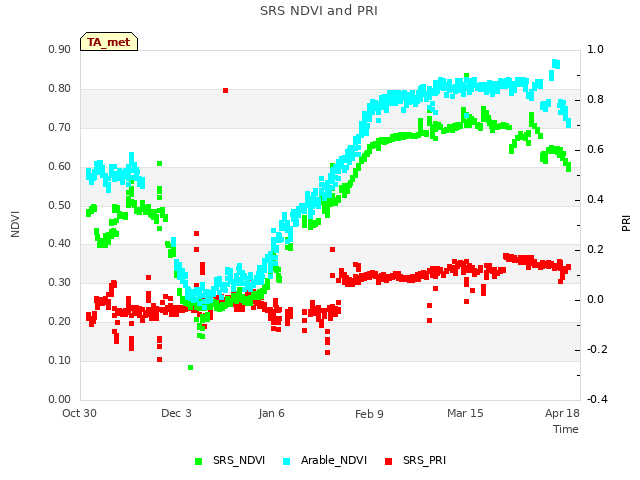Click the Feb 9 date tick label
Viewport: 640px width, 480px height.
pos(369,414)
